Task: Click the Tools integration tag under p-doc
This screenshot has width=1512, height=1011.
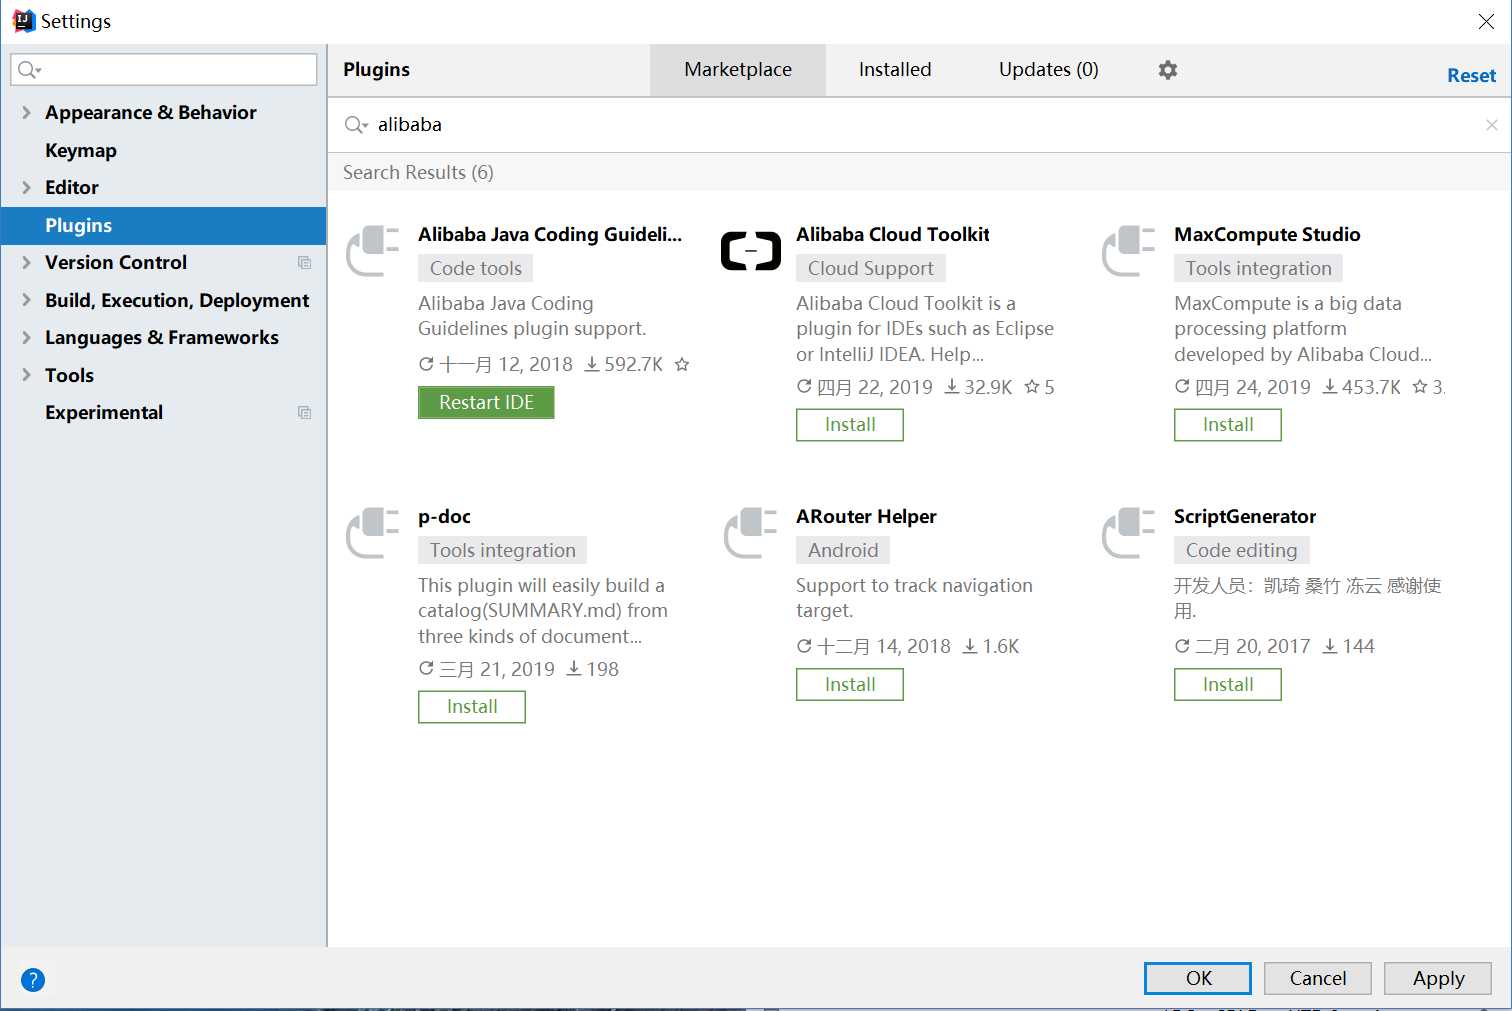Action: [503, 550]
